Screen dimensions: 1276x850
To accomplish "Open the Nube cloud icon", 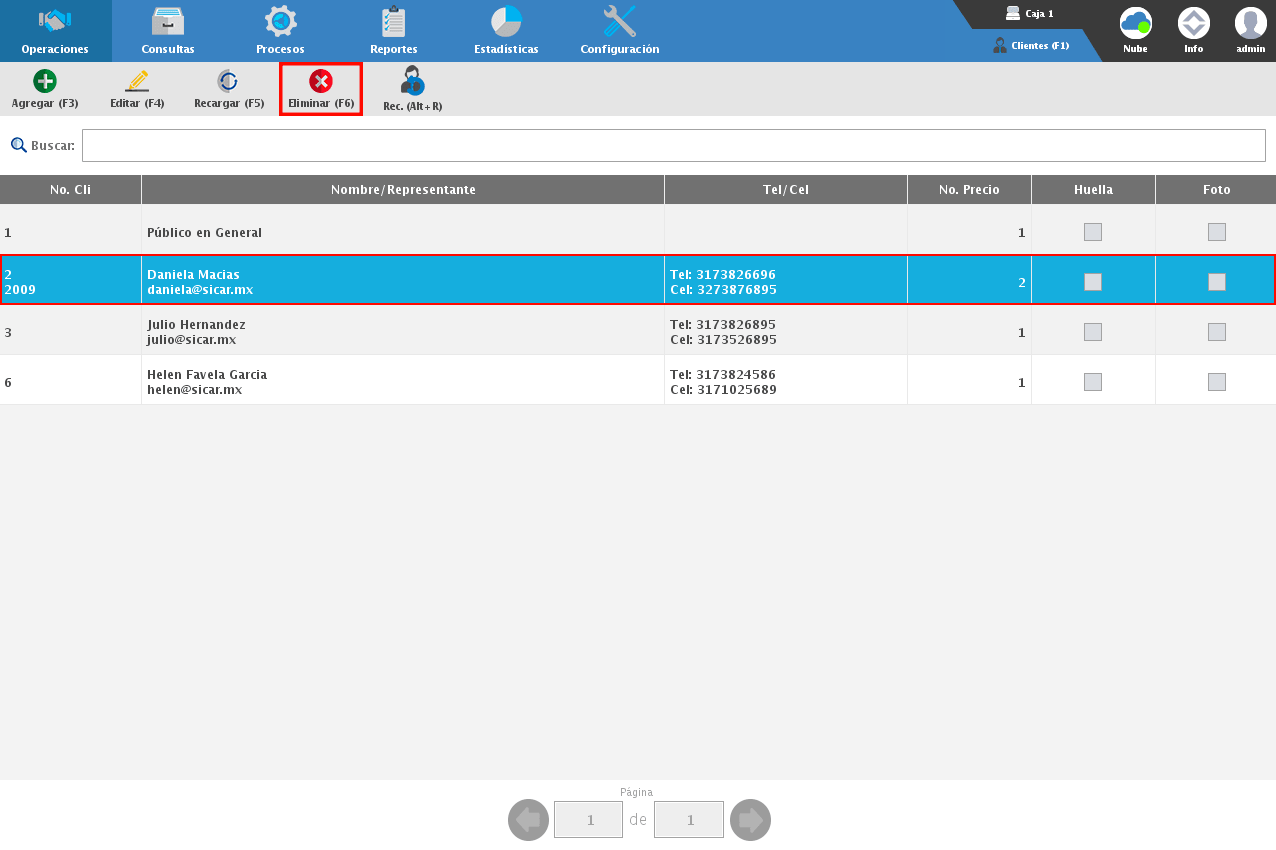I will click(1135, 23).
